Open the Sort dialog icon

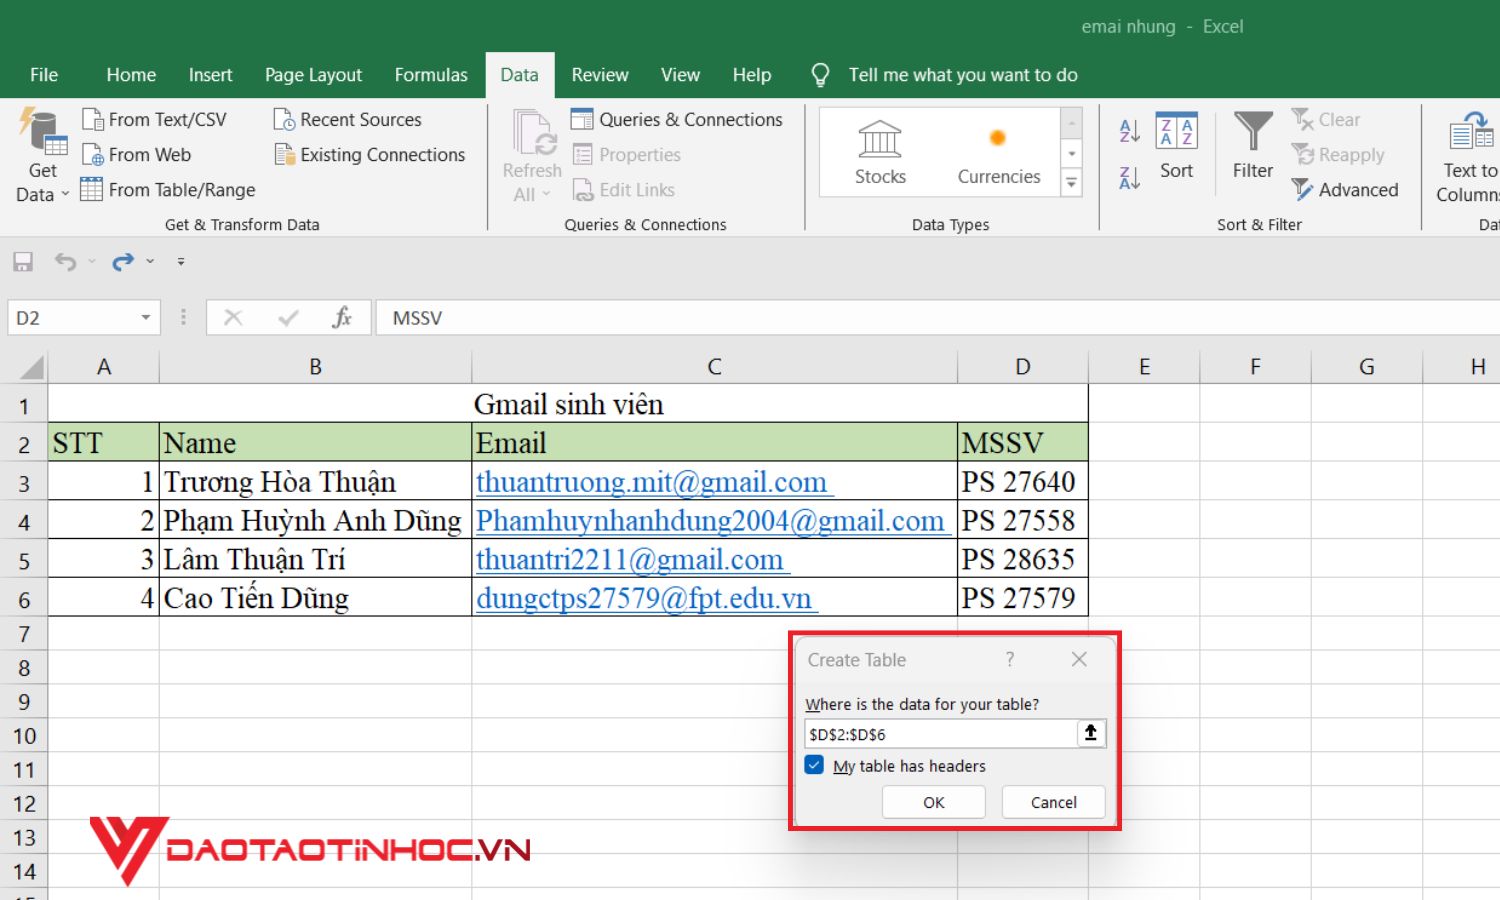pos(1176,134)
